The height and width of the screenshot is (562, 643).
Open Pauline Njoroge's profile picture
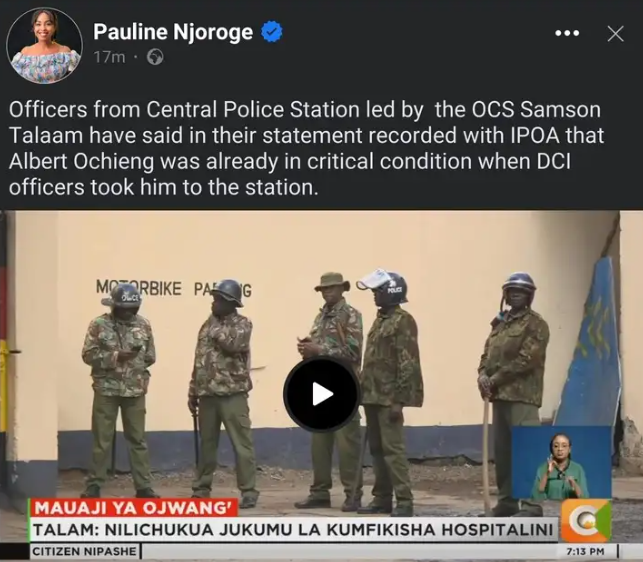[x=44, y=46]
